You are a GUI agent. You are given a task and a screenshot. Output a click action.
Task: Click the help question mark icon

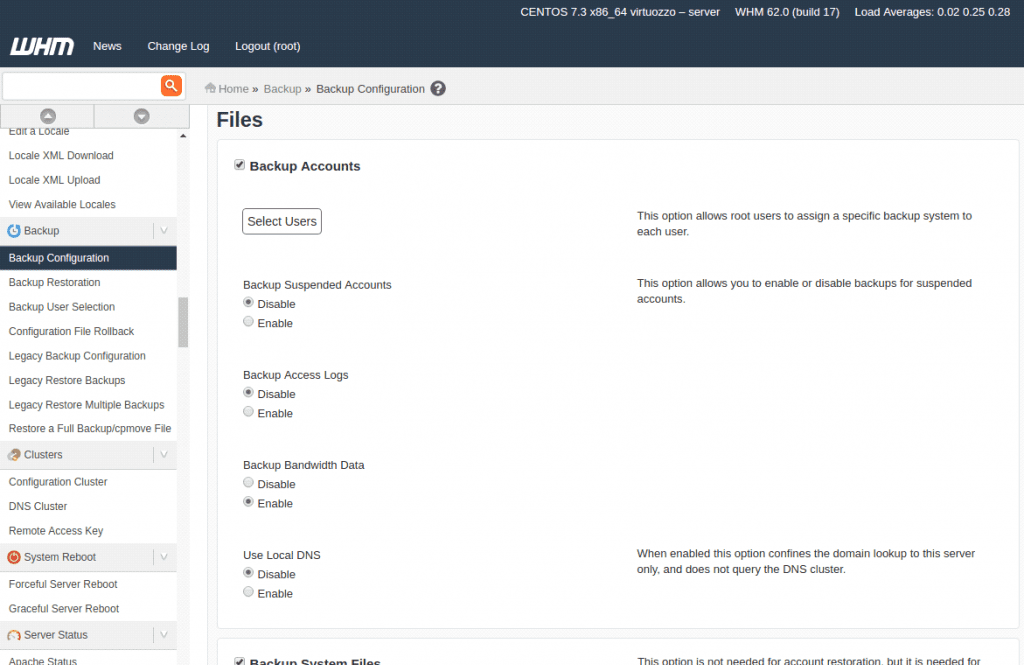pyautogui.click(x=438, y=89)
